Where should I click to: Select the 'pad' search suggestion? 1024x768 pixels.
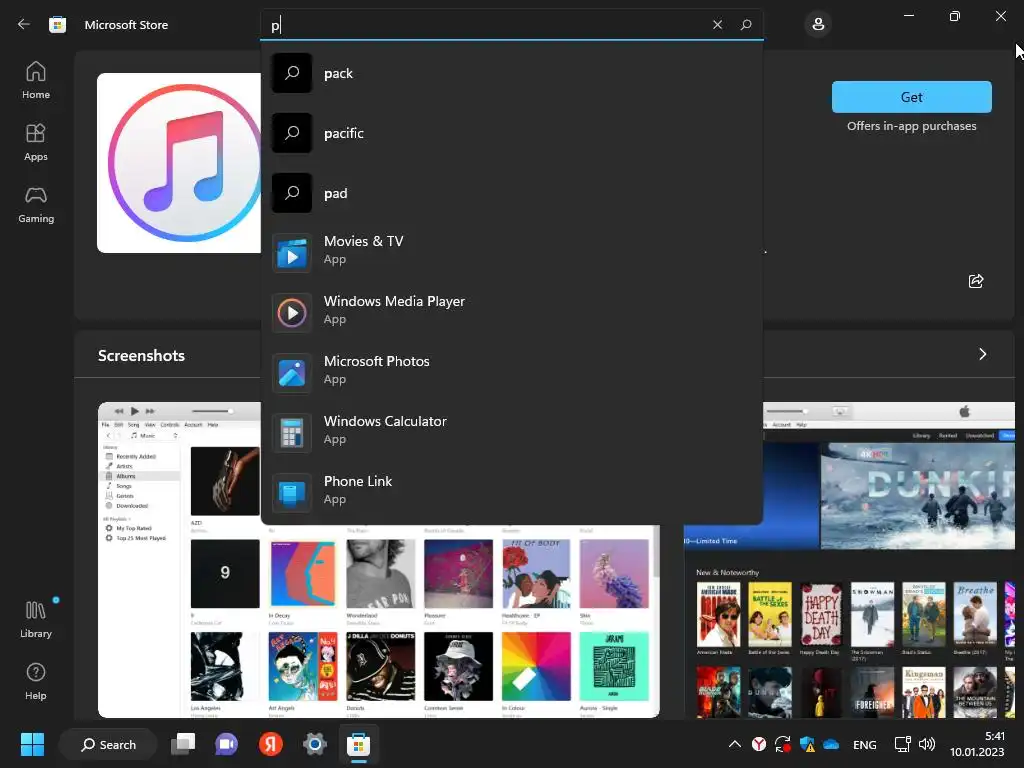[511, 193]
